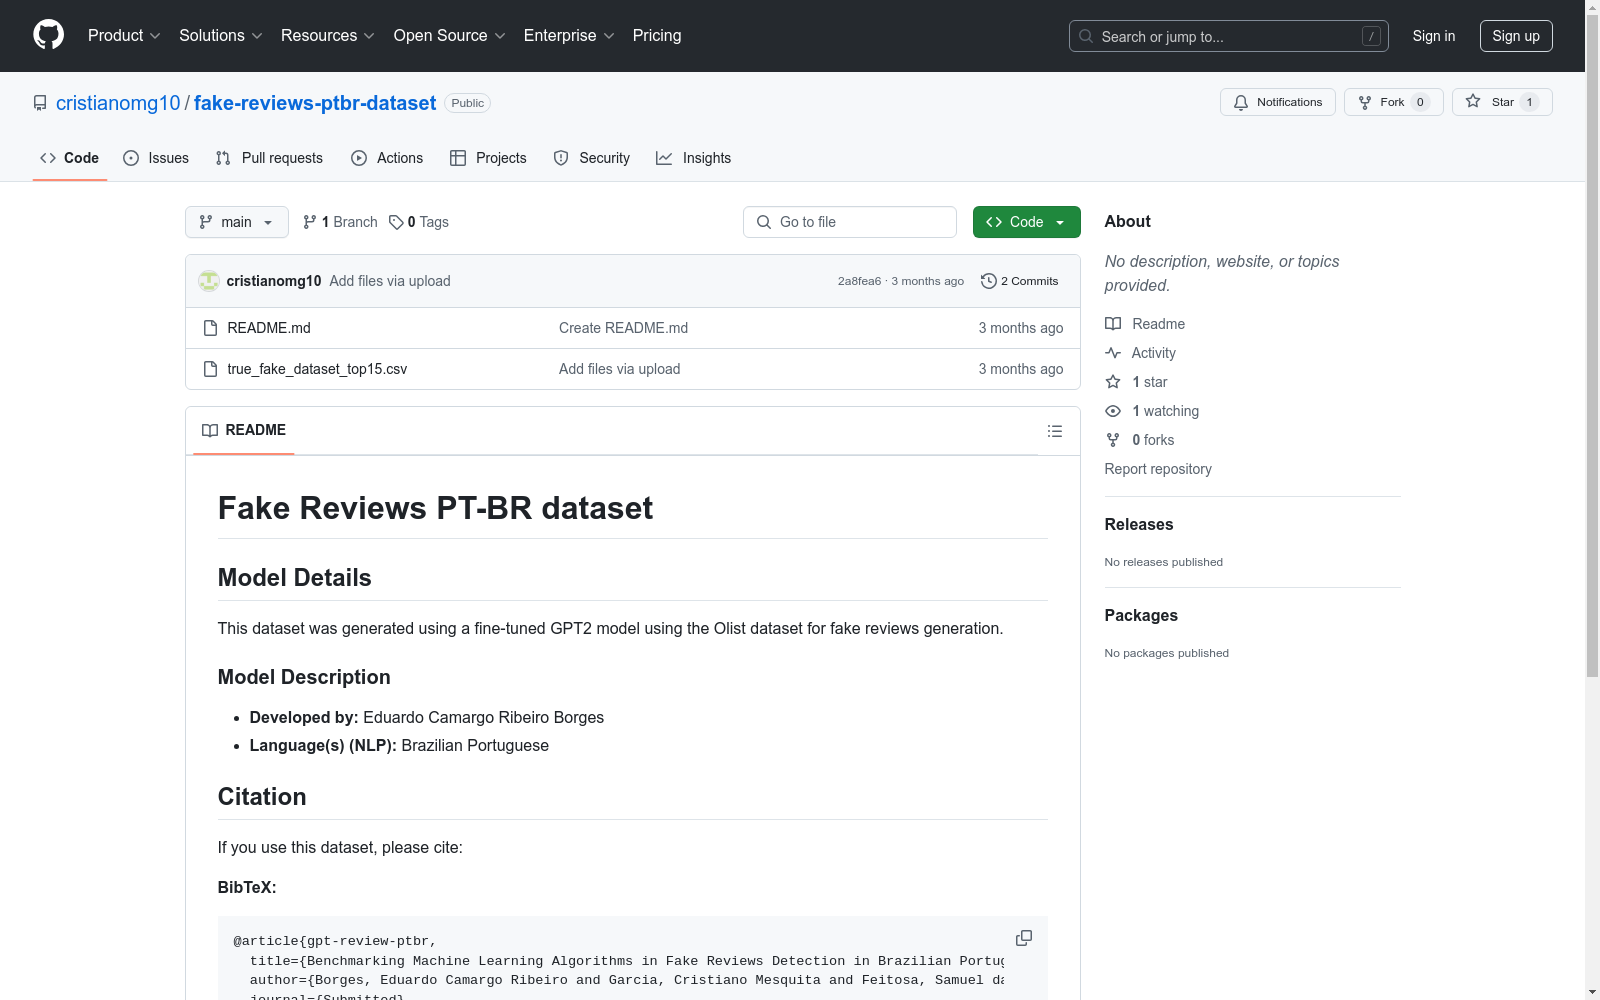Click the Notifications button
Viewport: 1600px width, 1000px height.
(x=1278, y=102)
